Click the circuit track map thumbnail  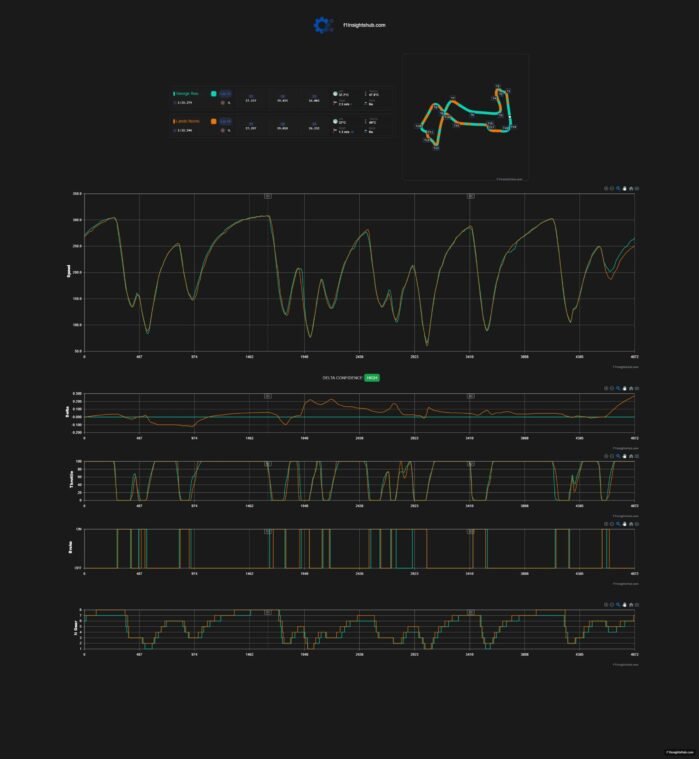465,117
